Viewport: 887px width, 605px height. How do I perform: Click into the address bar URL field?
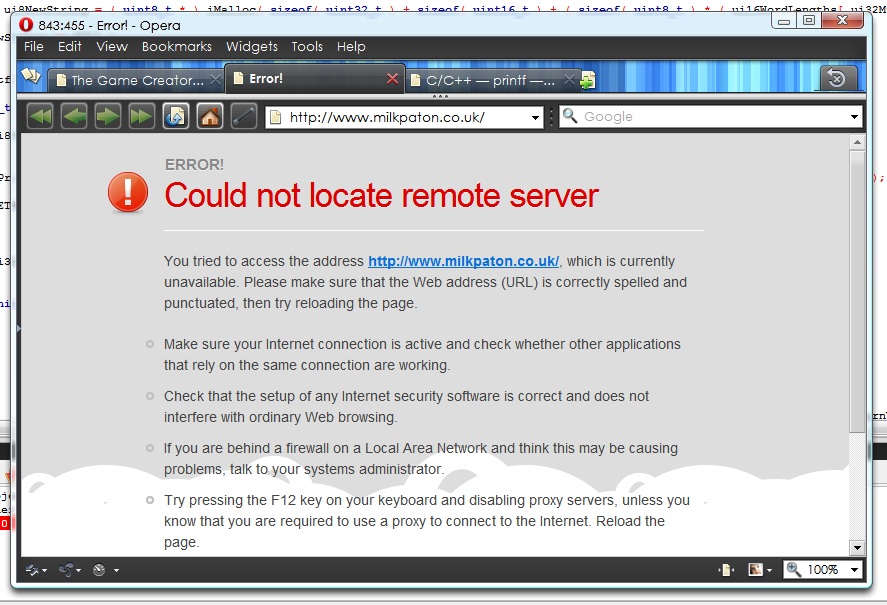coord(404,117)
